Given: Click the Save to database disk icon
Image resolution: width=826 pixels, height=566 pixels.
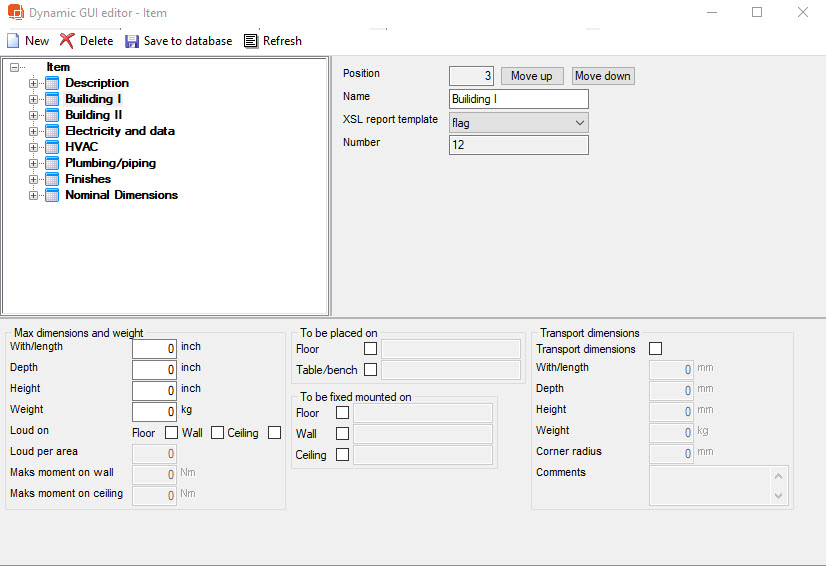Looking at the screenshot, I should tap(132, 41).
